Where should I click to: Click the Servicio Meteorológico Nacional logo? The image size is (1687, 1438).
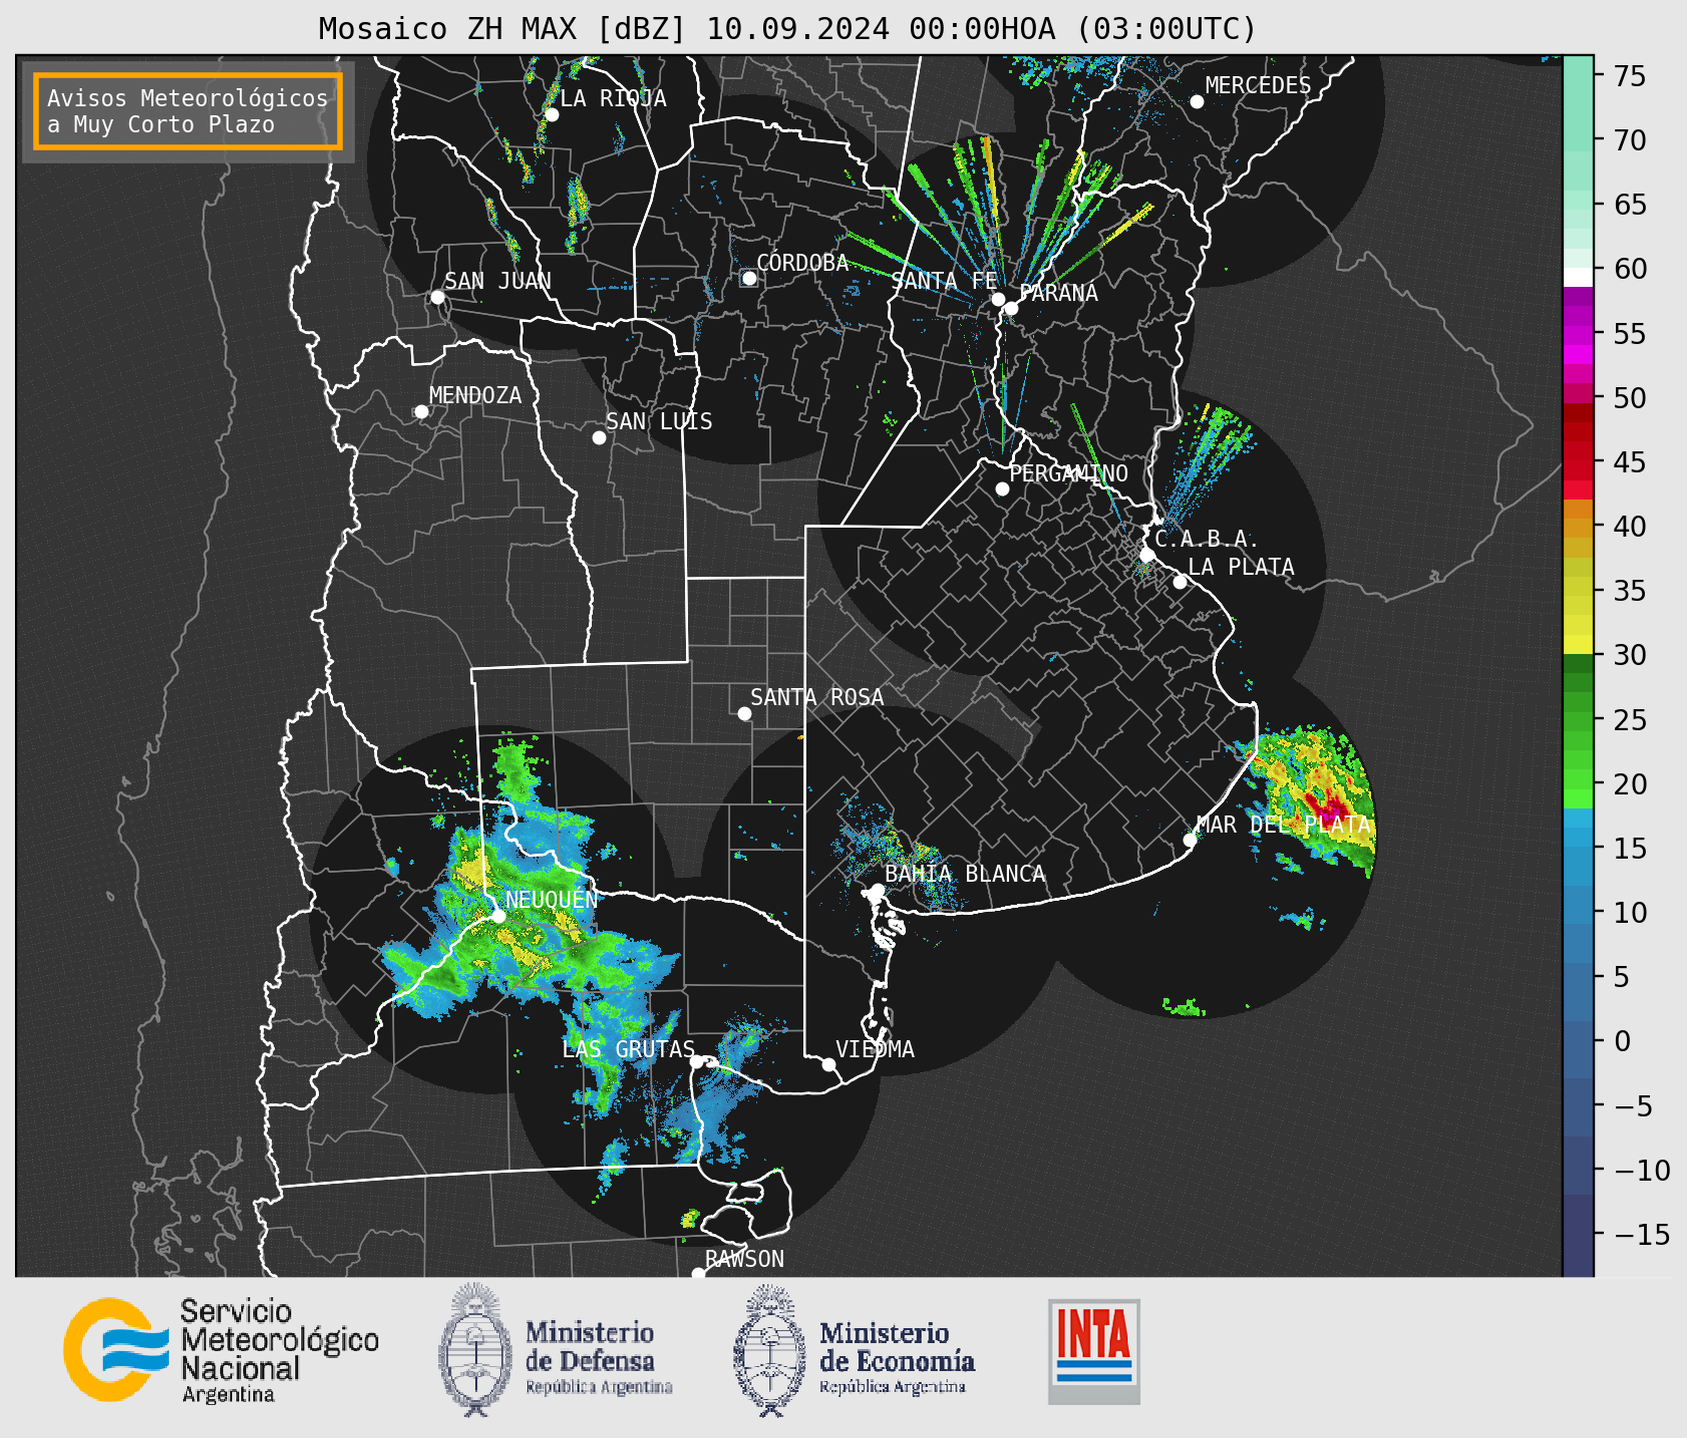[x=221, y=1350]
